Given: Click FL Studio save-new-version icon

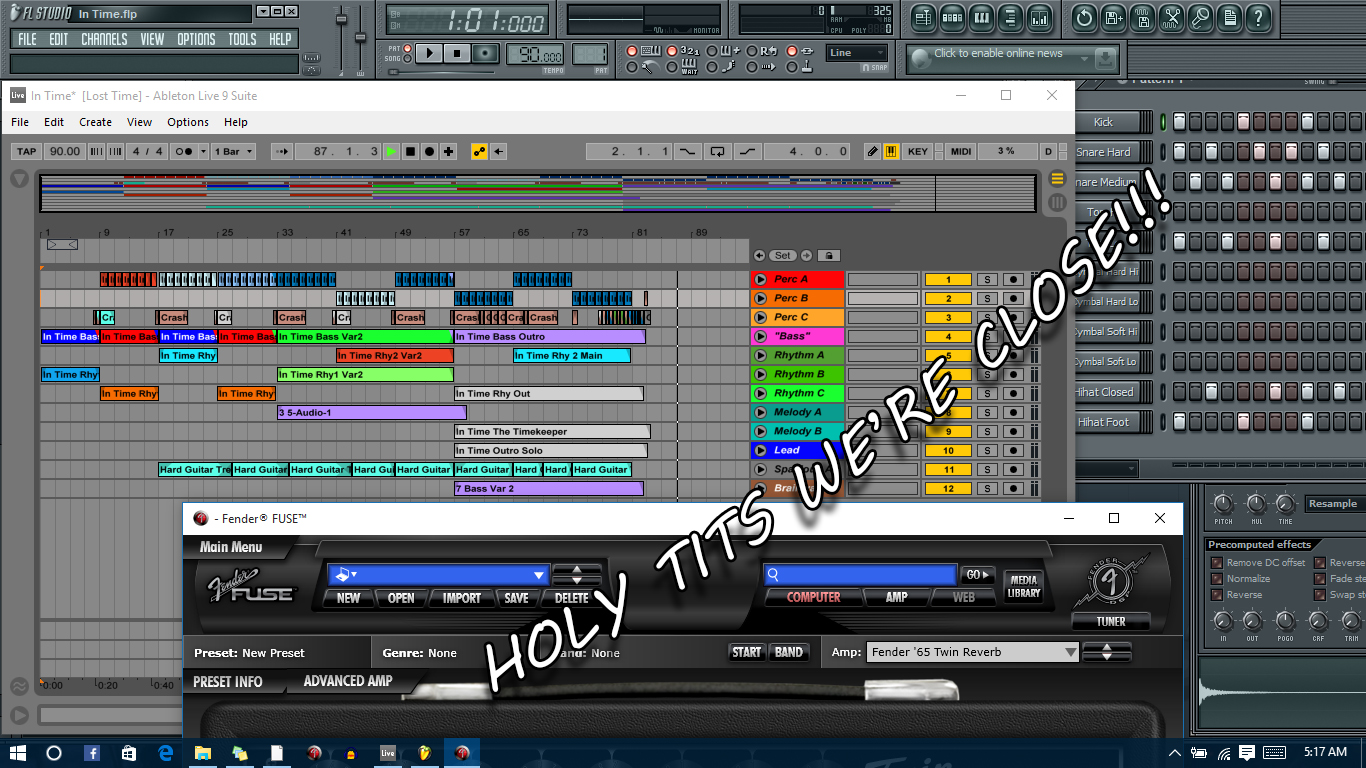Looking at the screenshot, I should [x=1113, y=18].
